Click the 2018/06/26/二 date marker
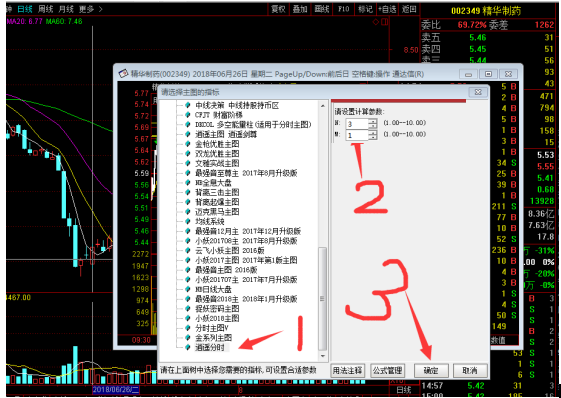This screenshot has width=561, height=398. pyautogui.click(x=116, y=389)
